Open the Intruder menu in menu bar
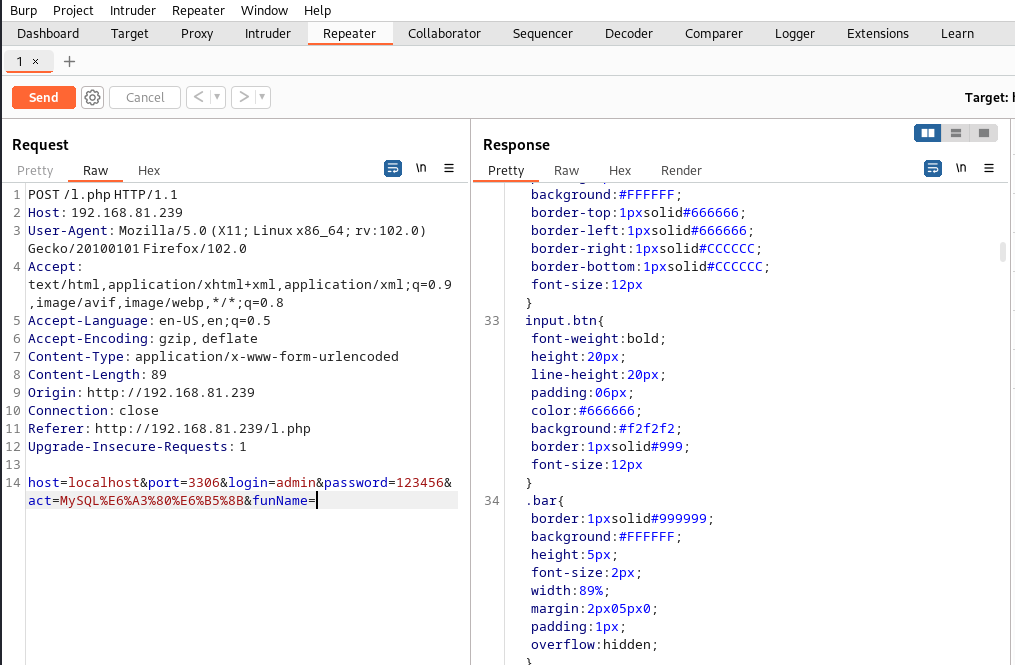 pyautogui.click(x=132, y=10)
